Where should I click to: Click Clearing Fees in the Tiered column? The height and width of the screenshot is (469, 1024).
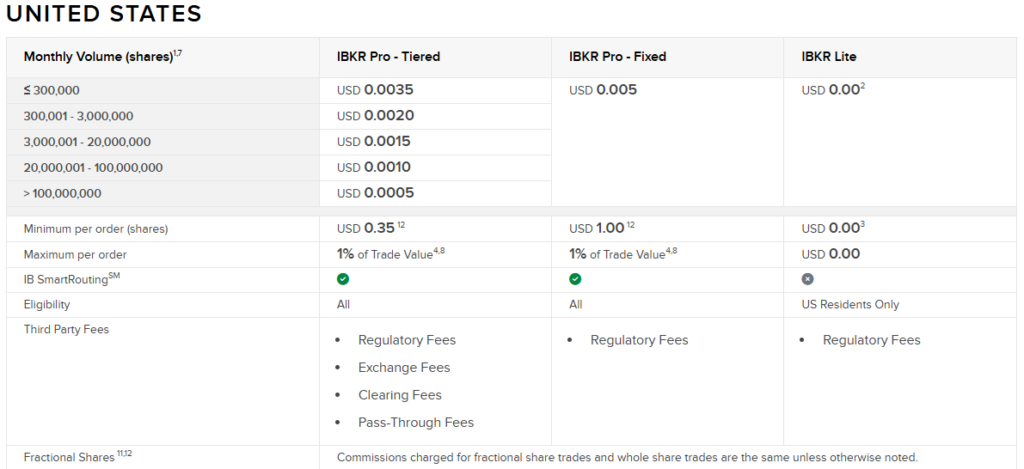pos(400,395)
